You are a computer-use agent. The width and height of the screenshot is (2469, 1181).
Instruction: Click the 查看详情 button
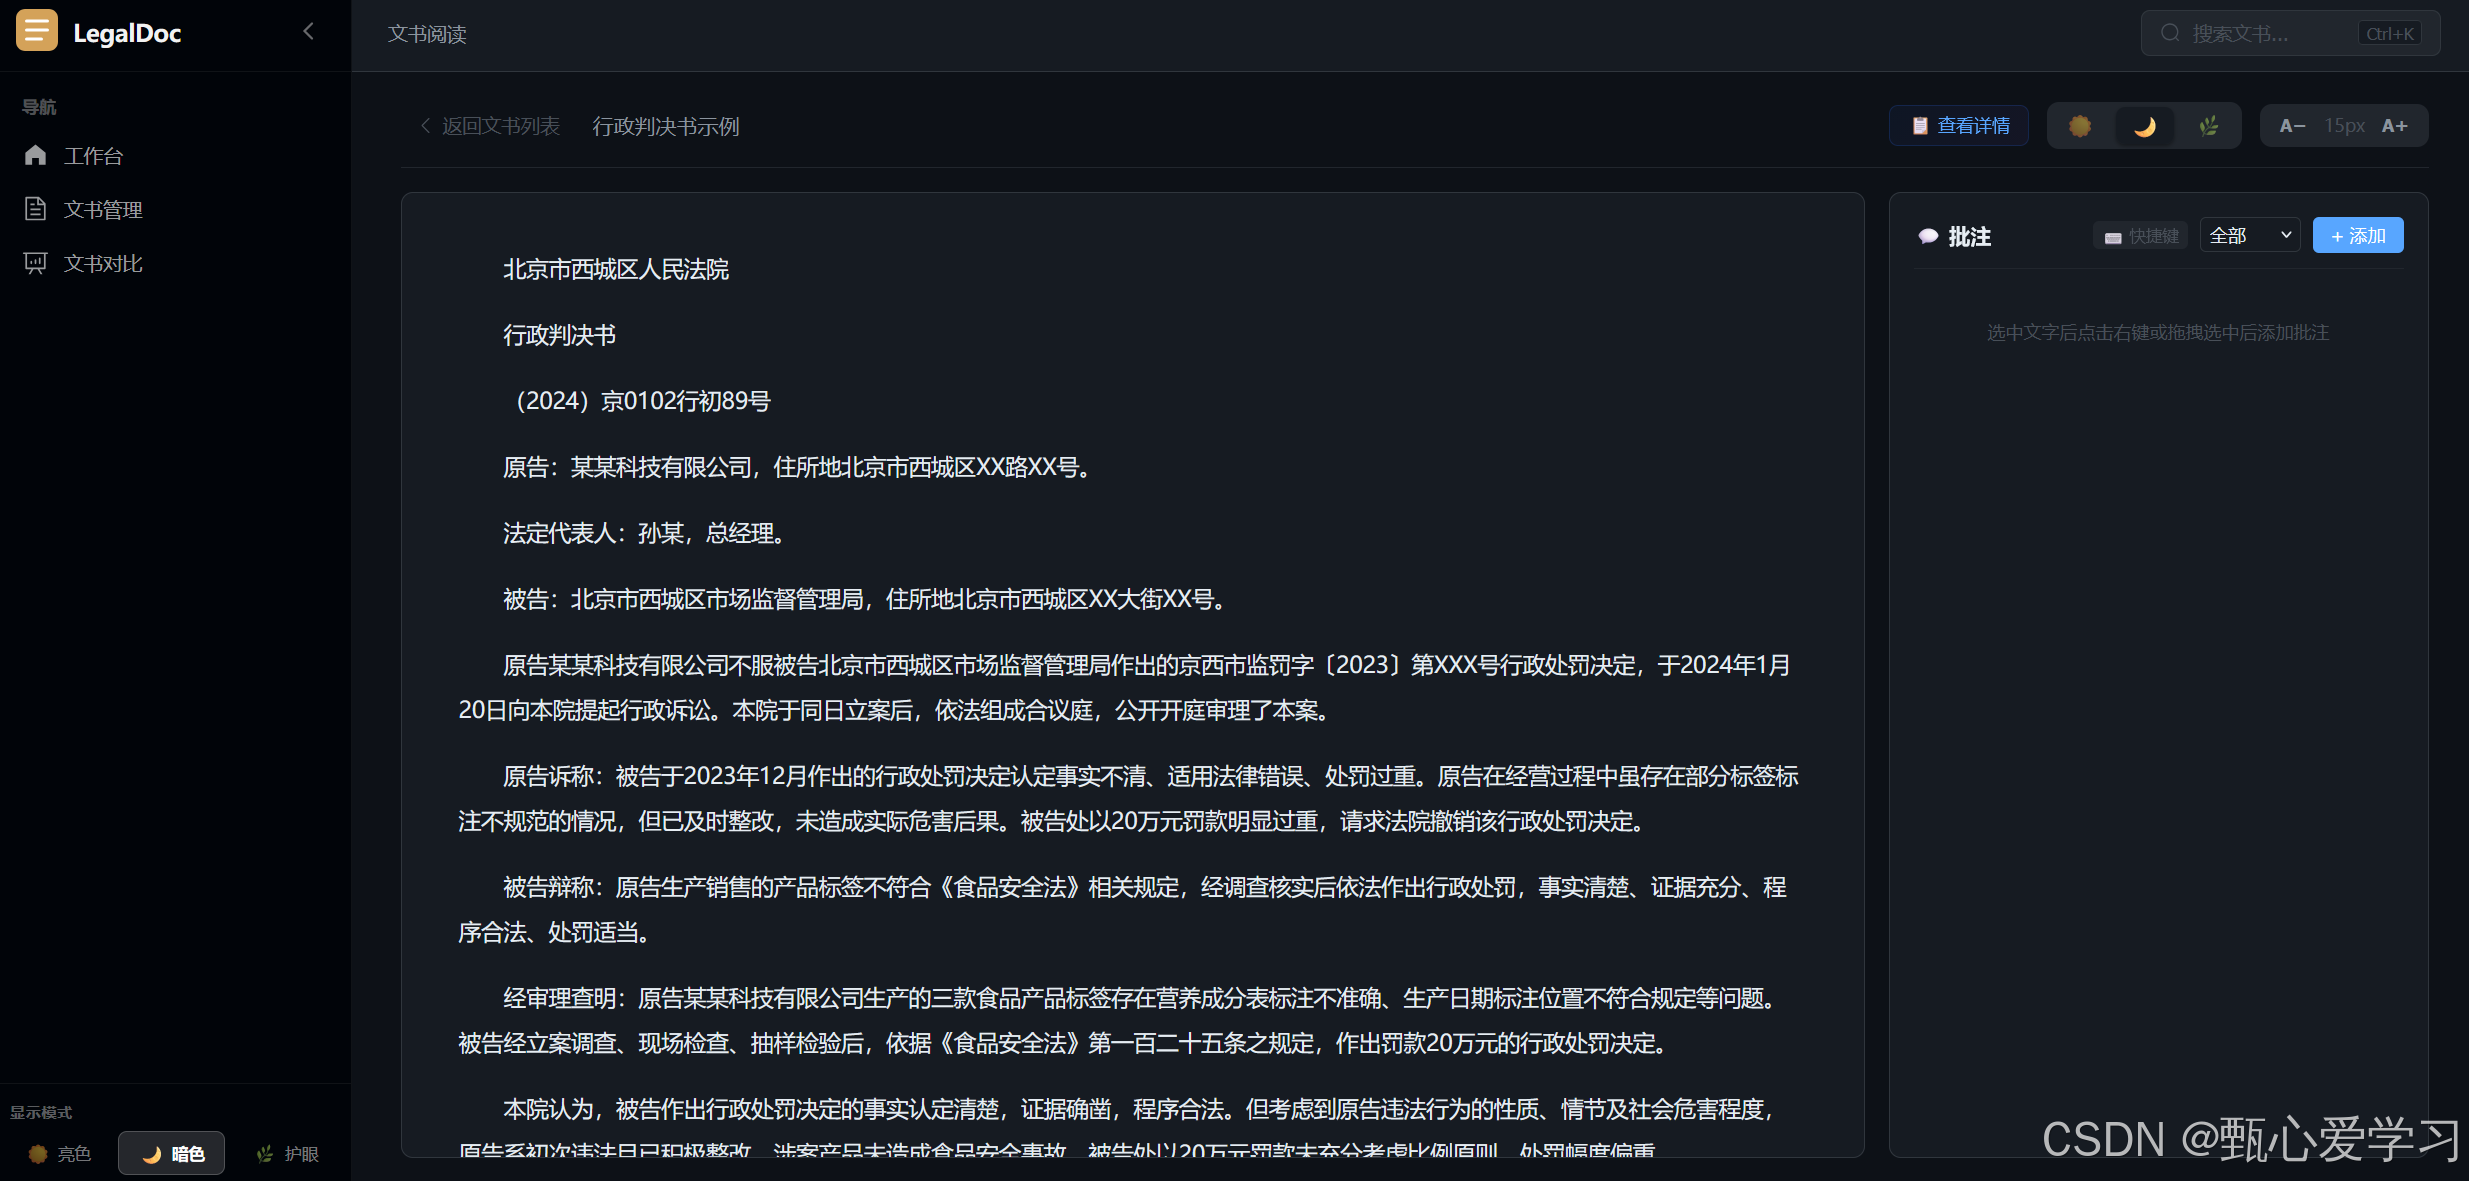[x=1959, y=126]
